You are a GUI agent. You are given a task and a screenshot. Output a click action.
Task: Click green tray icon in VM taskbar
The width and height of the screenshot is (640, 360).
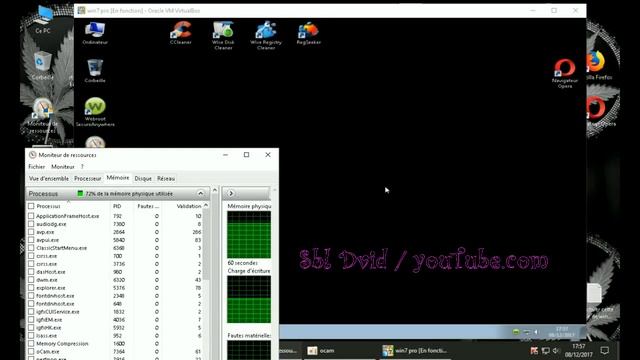click(516, 332)
